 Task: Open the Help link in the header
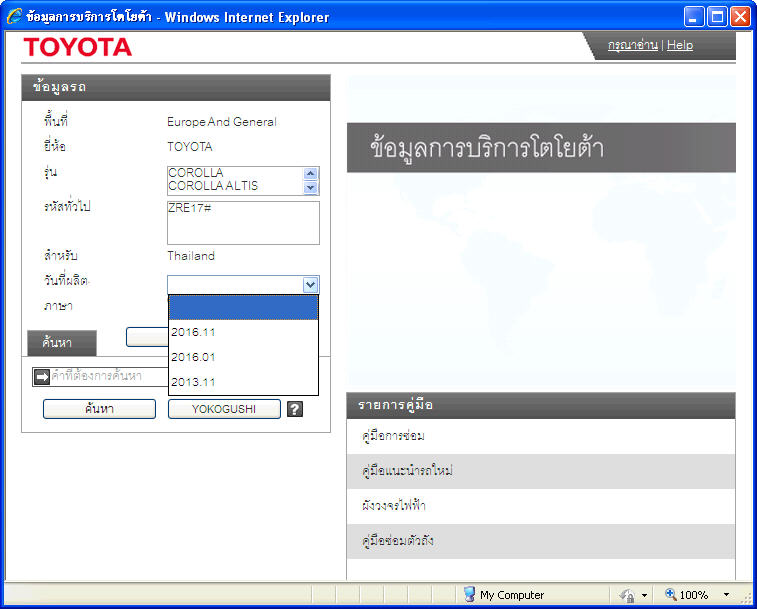[680, 45]
